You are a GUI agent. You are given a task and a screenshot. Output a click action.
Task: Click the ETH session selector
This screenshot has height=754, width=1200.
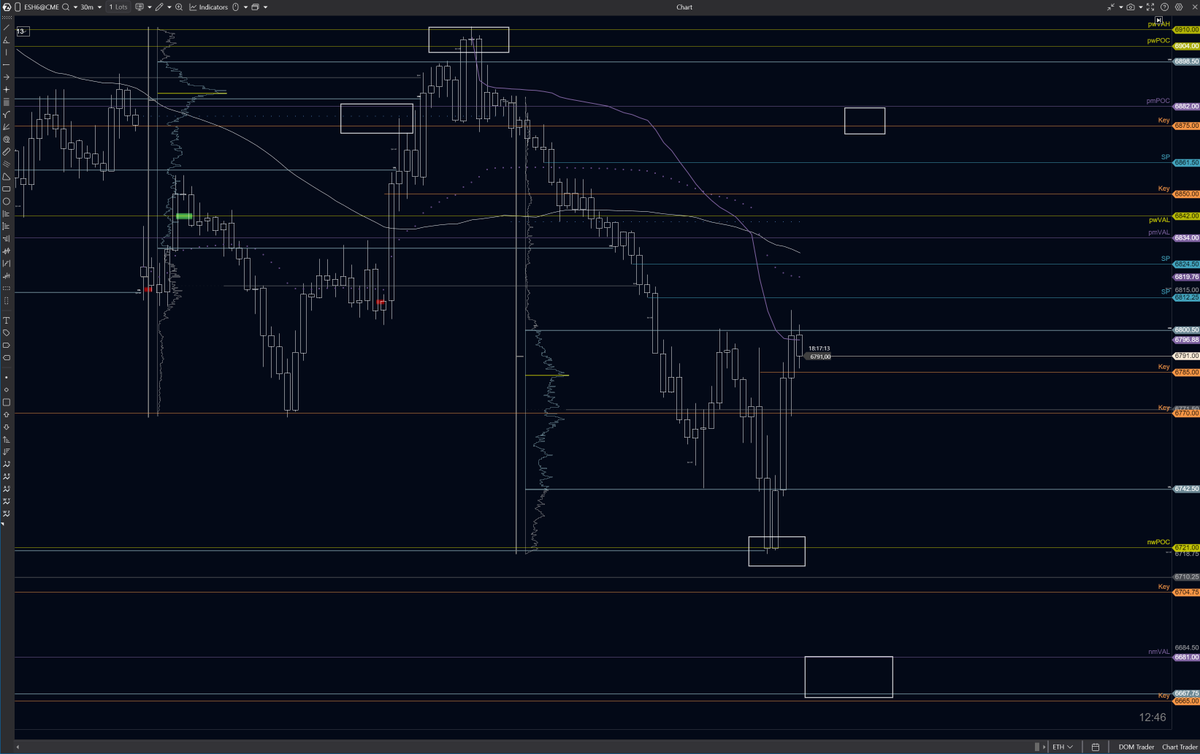pyautogui.click(x=1062, y=747)
